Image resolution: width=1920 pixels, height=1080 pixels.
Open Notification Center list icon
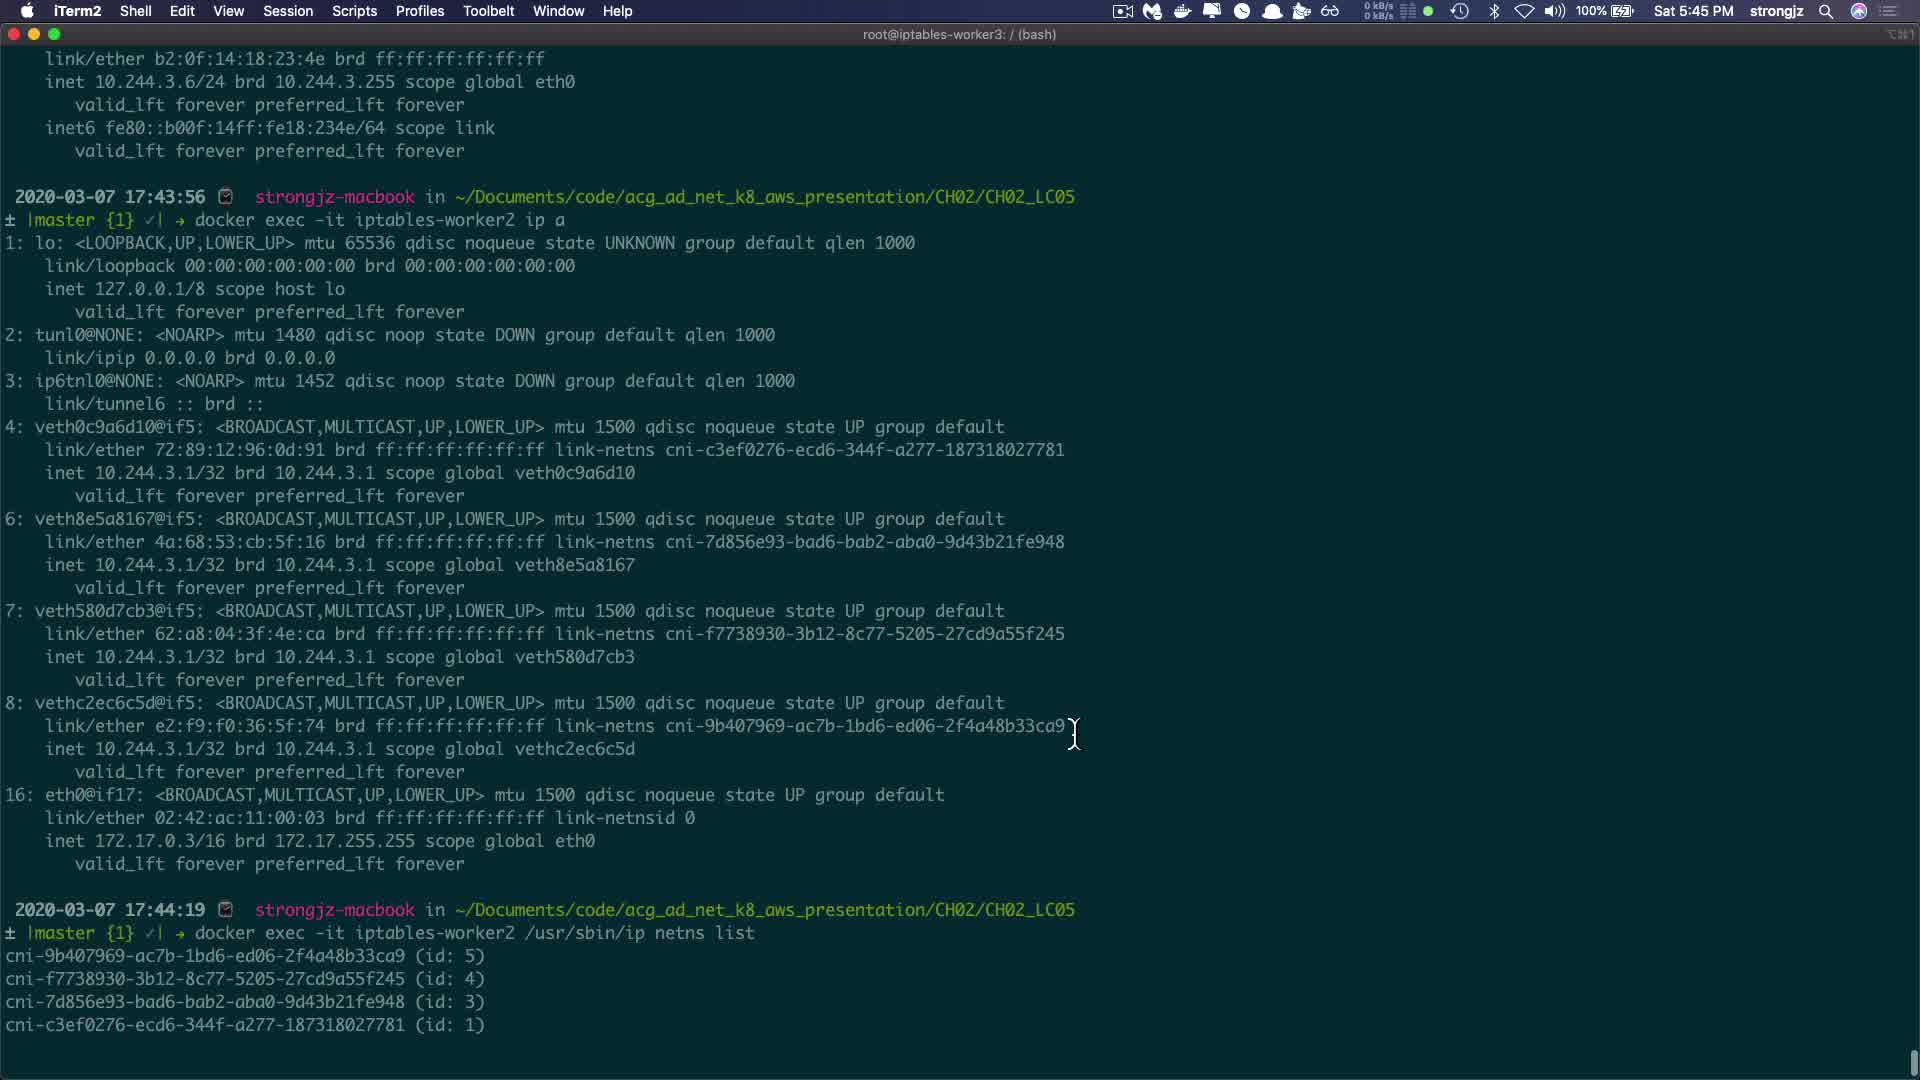point(1889,11)
